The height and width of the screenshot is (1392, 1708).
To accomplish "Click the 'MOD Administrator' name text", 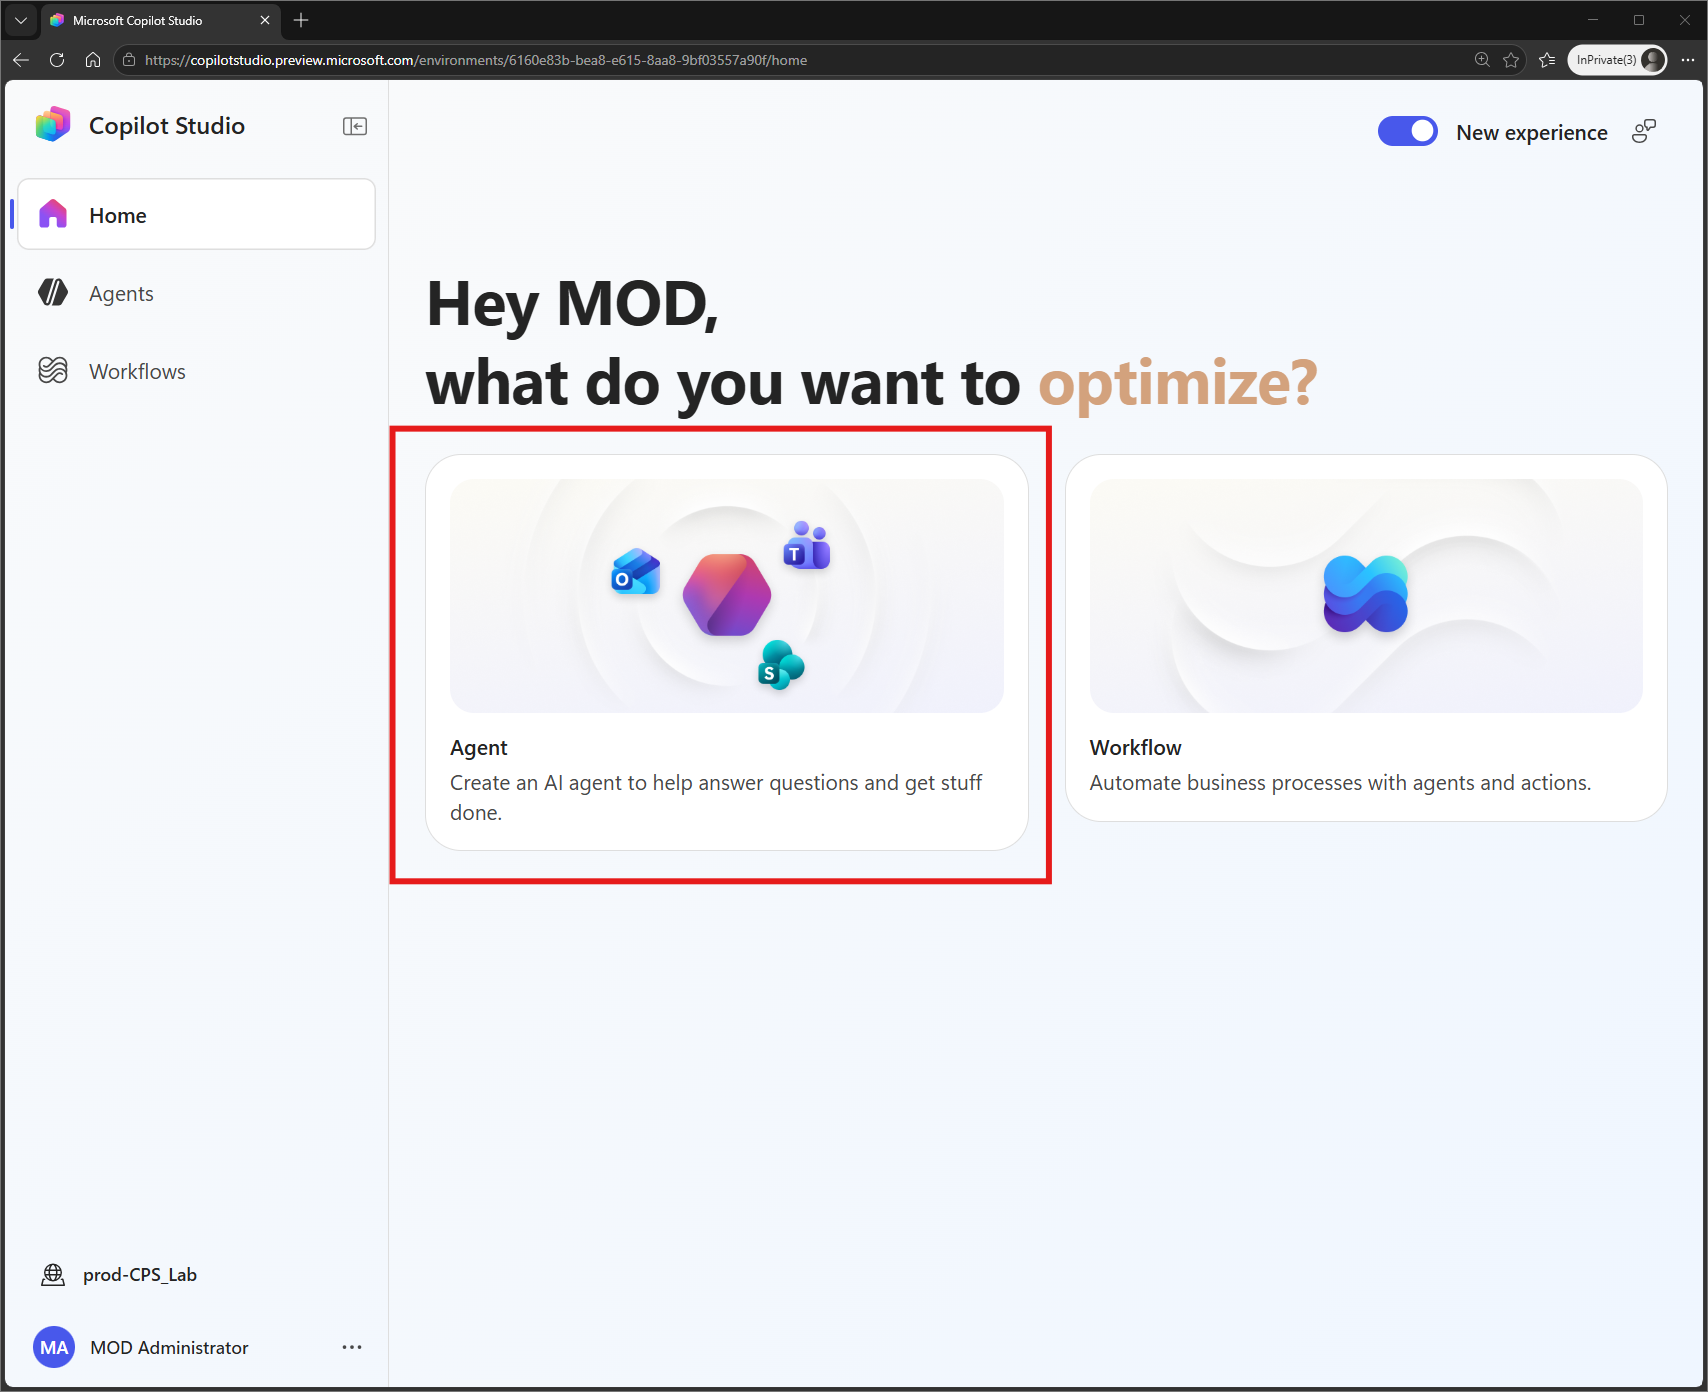I will tap(169, 1347).
